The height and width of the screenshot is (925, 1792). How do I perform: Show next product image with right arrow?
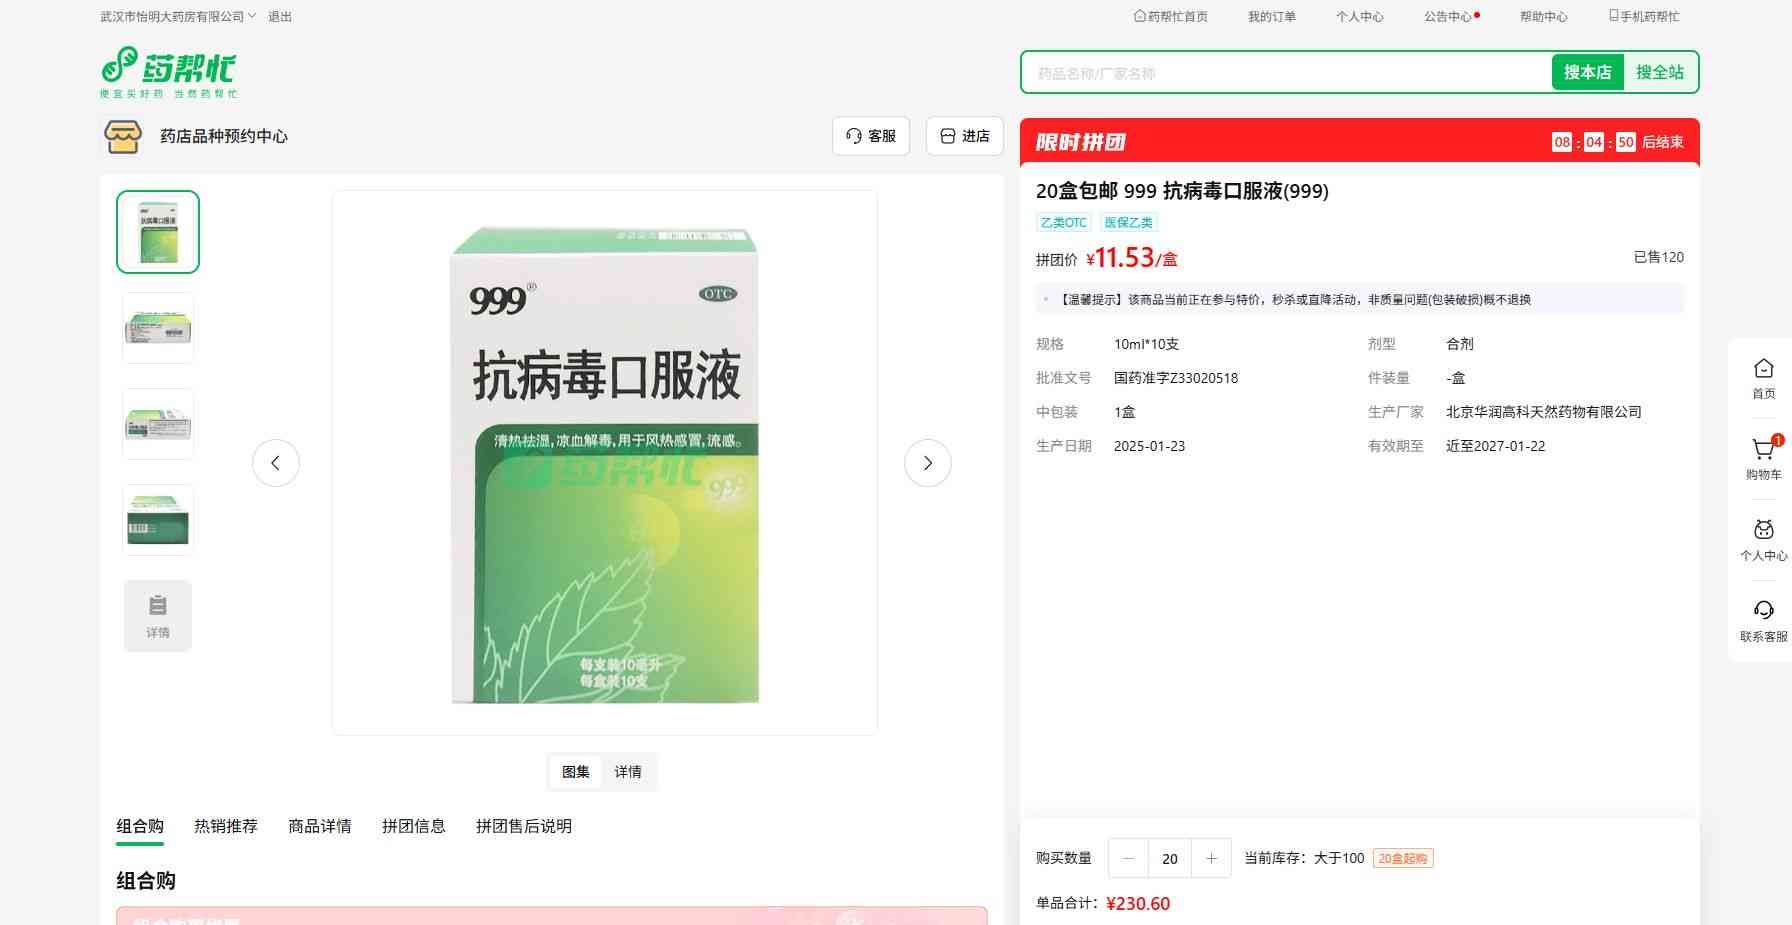927,463
